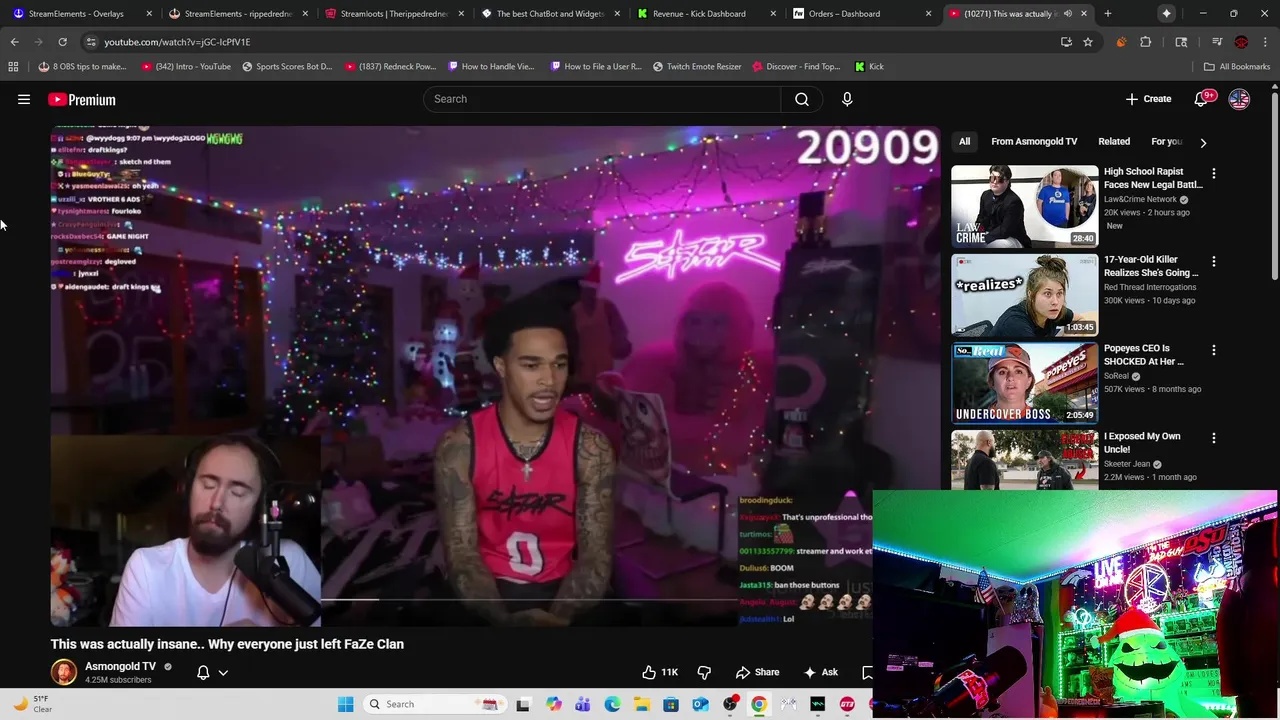
Task: Open All Bookmarks folder
Action: coord(1237,66)
